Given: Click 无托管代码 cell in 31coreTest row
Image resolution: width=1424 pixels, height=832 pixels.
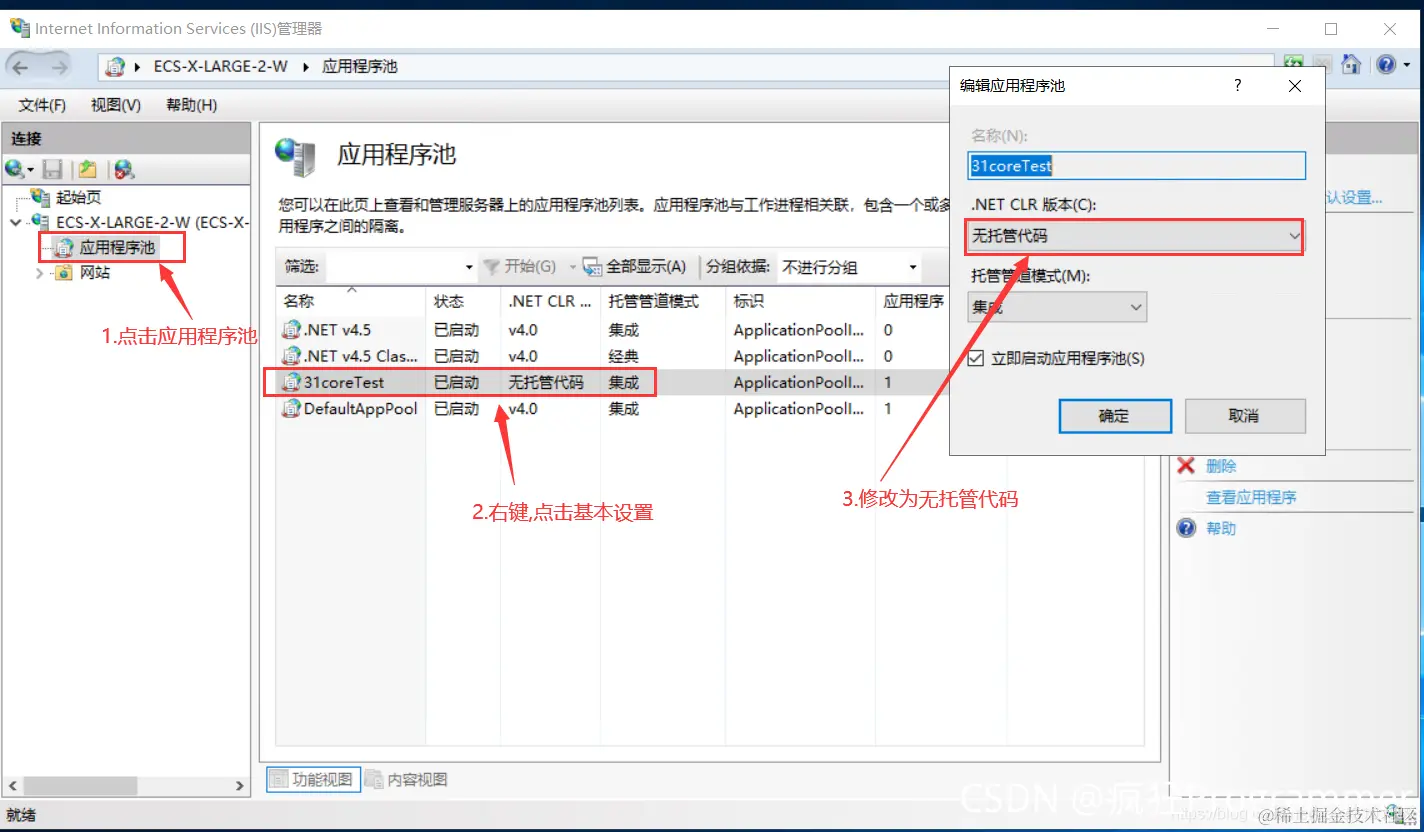Looking at the screenshot, I should click(546, 382).
